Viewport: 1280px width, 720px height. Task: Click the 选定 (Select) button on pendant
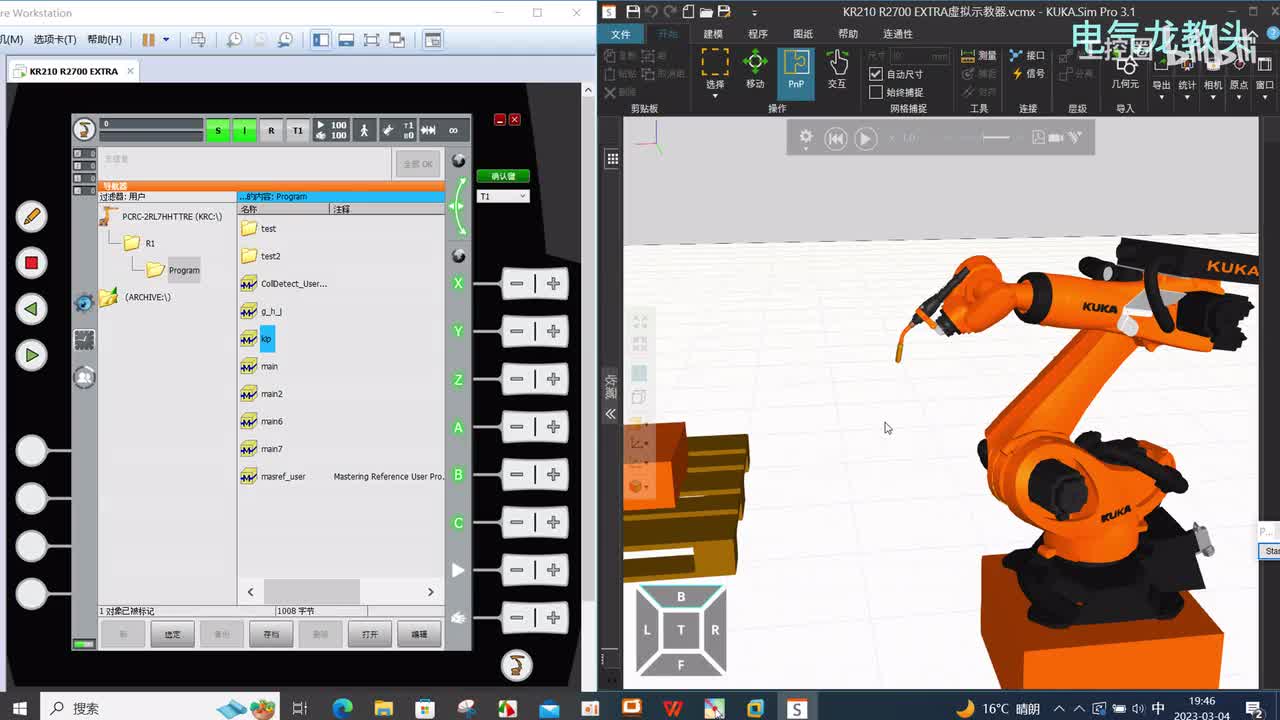[173, 634]
